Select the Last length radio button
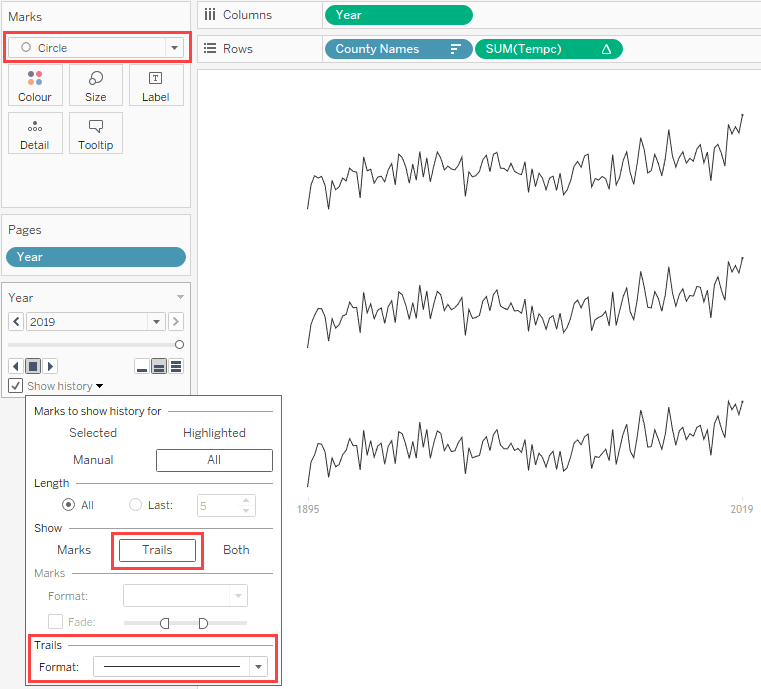This screenshot has width=761, height=689. (136, 505)
